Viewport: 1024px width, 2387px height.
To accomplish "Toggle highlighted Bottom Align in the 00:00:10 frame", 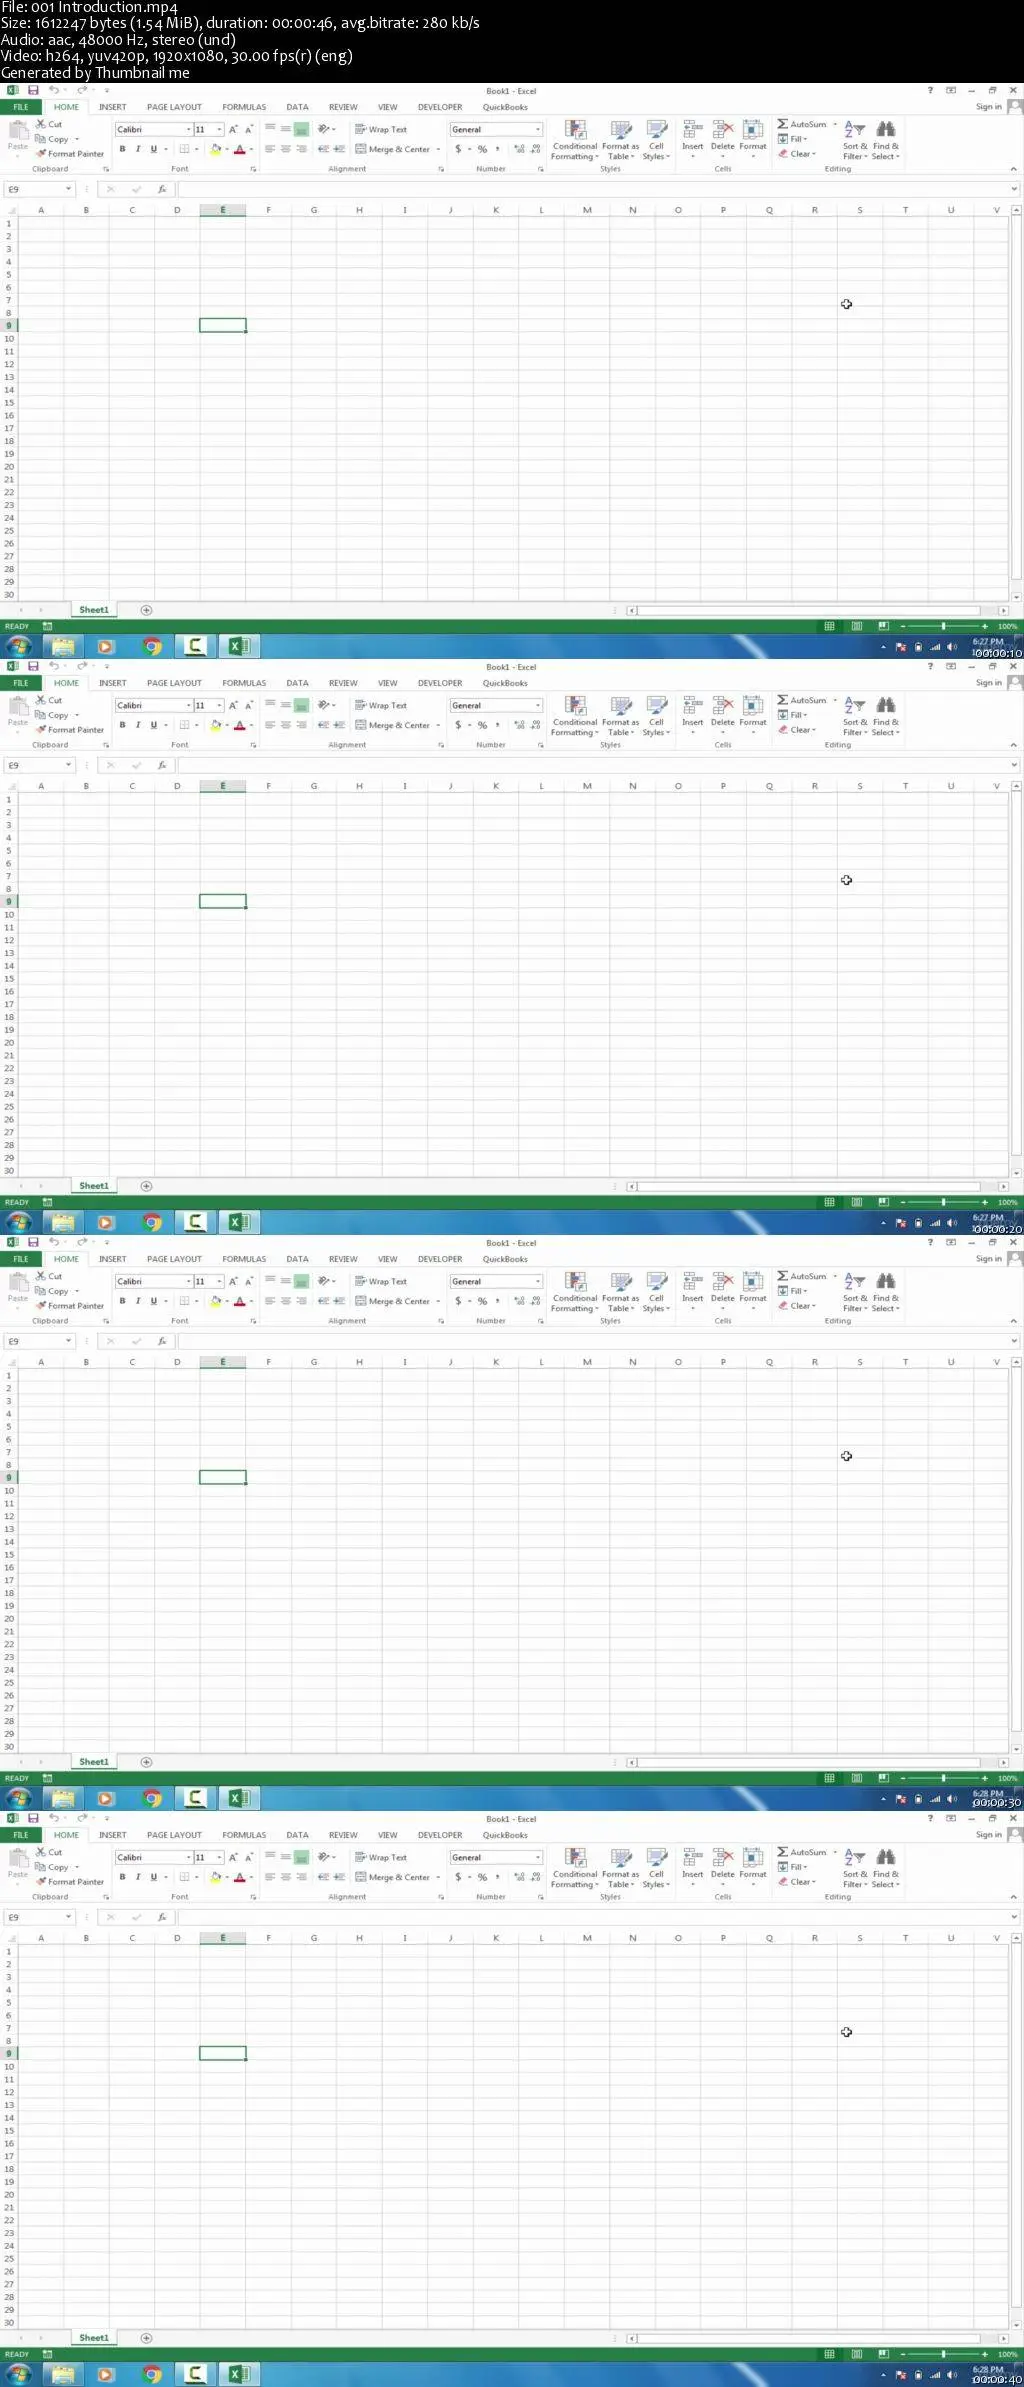I will (x=301, y=130).
